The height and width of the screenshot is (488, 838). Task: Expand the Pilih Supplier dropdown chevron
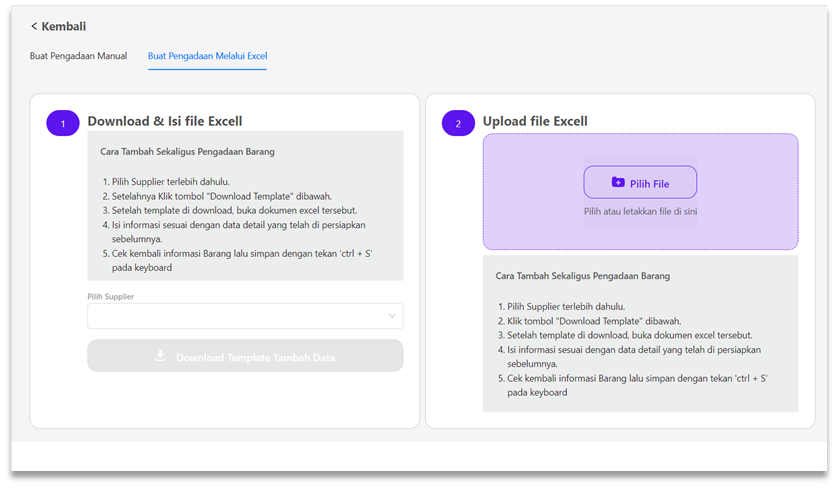[x=391, y=316]
